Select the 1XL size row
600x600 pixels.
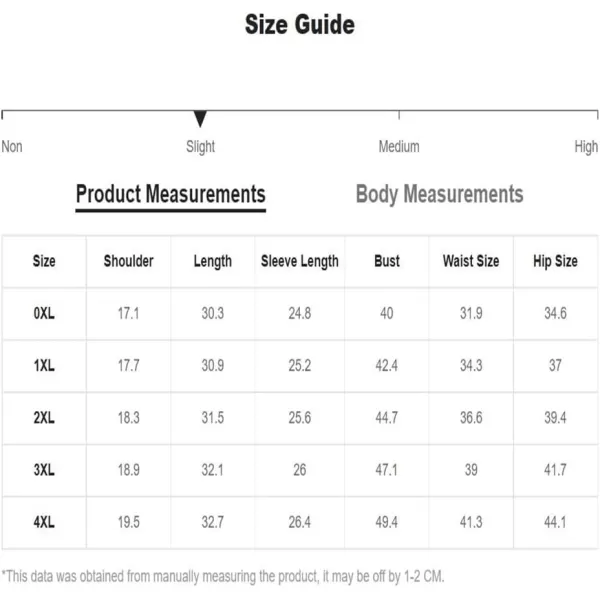tap(300, 365)
